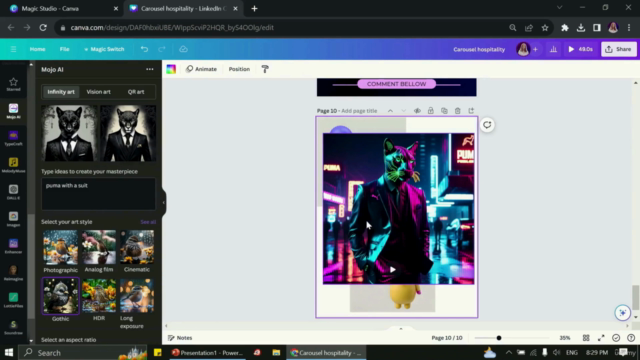The width and height of the screenshot is (640, 360).
Task: Open the File menu
Action: point(64,49)
